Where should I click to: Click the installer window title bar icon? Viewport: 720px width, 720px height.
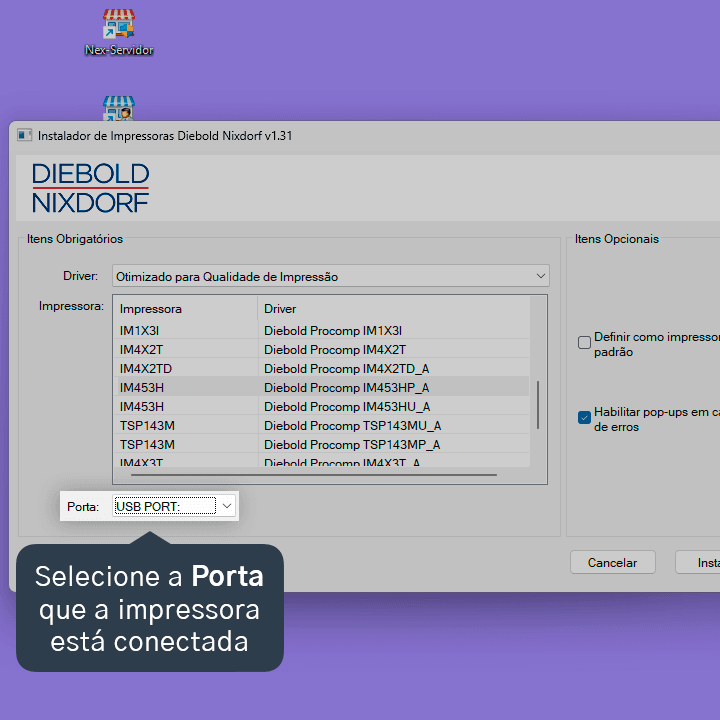pos(24,135)
